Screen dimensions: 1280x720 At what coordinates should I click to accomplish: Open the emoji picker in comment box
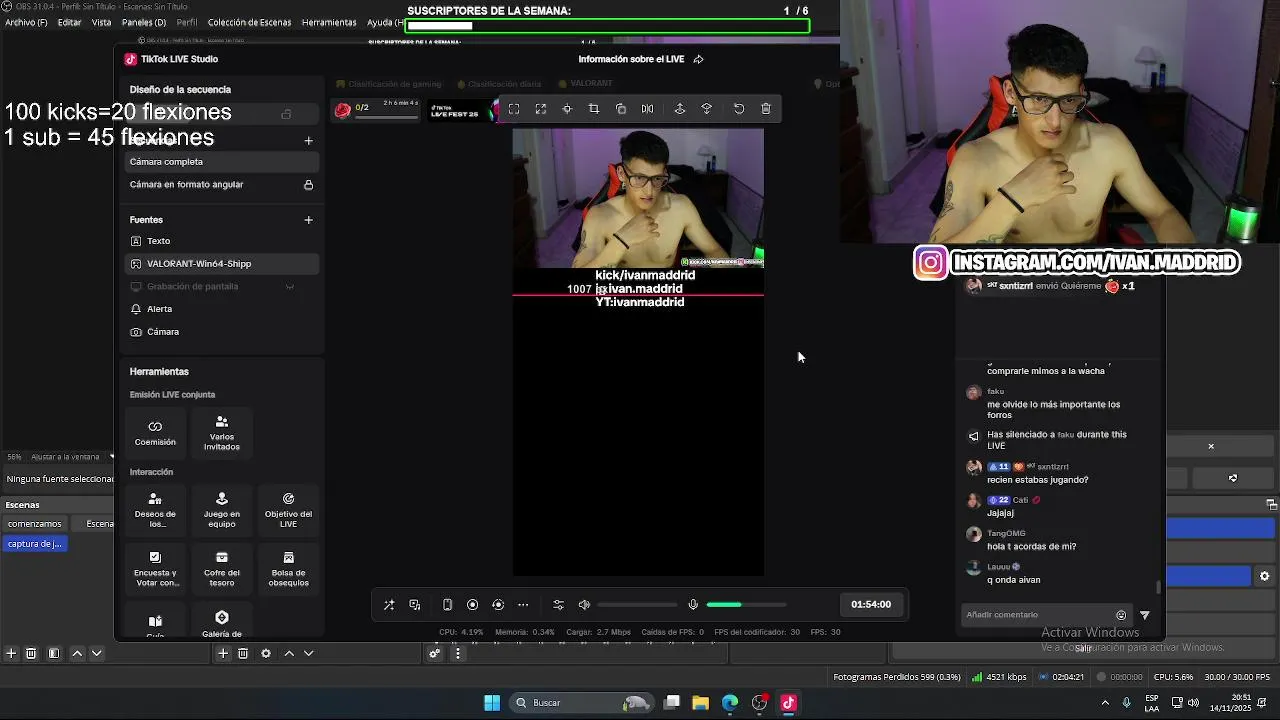pyautogui.click(x=1121, y=615)
